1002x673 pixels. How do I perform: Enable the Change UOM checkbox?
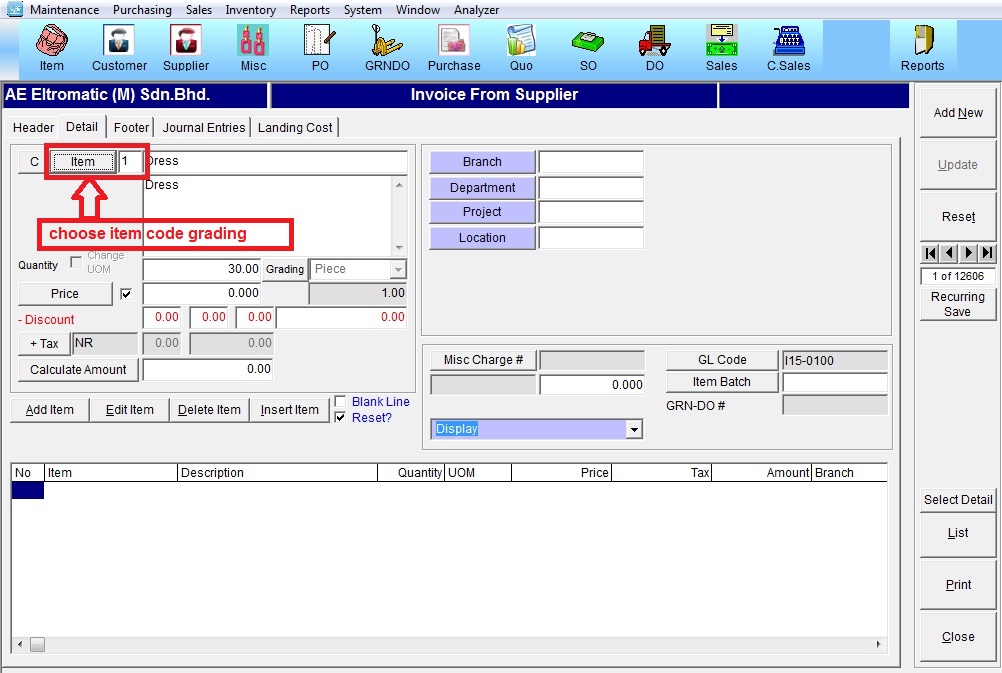(x=77, y=263)
